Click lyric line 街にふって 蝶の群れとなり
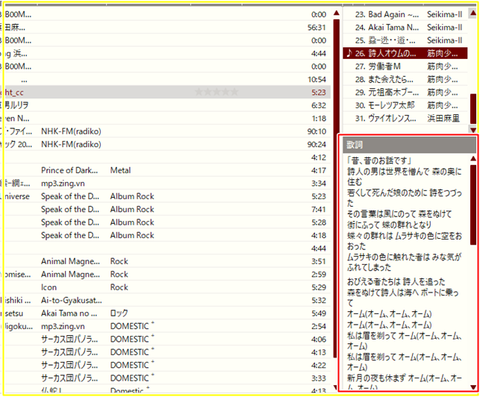This screenshot has height=397, width=480. coord(389,225)
